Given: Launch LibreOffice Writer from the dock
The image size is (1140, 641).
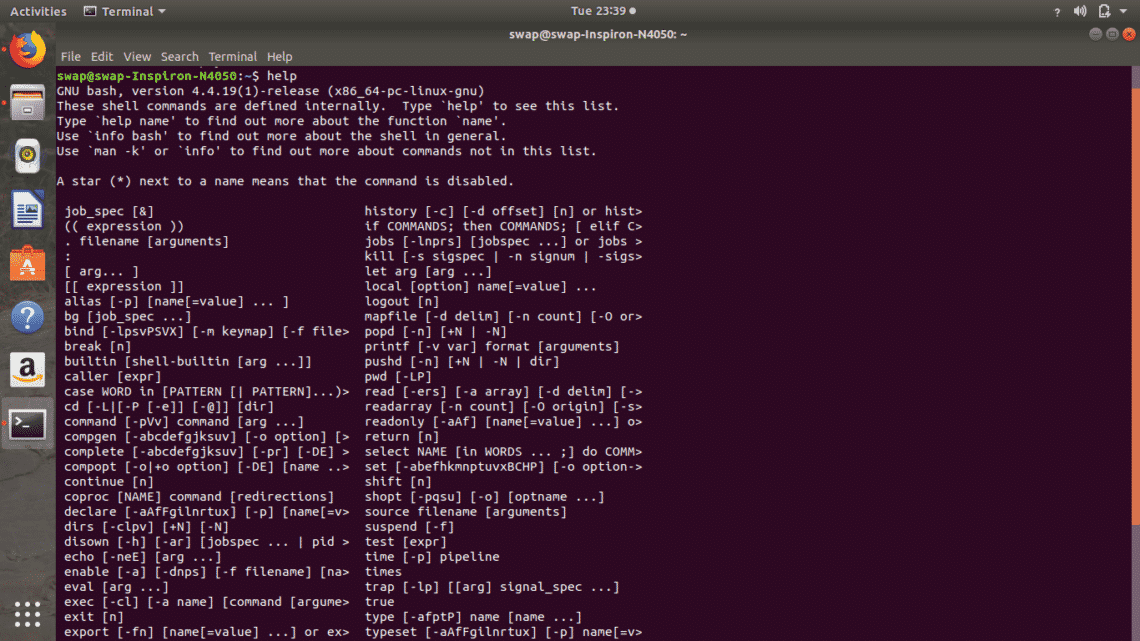Looking at the screenshot, I should tap(28, 210).
